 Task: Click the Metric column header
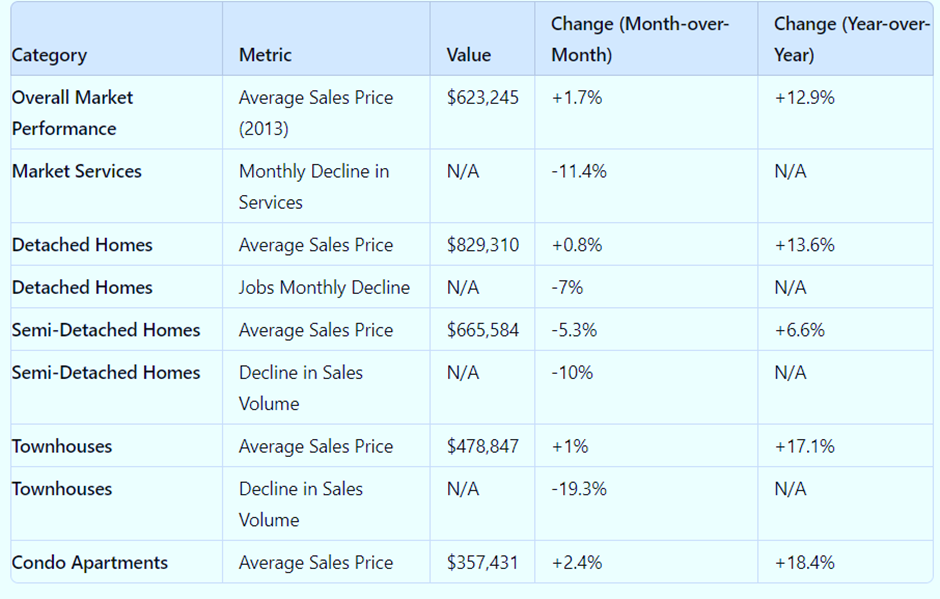point(265,55)
